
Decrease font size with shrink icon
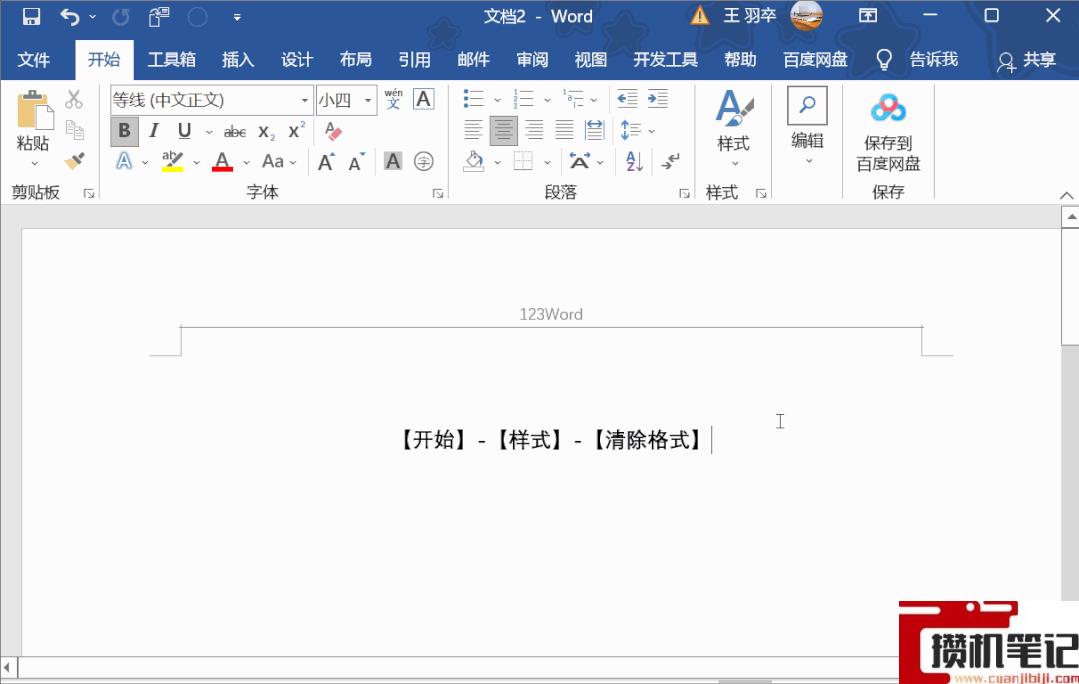(356, 162)
